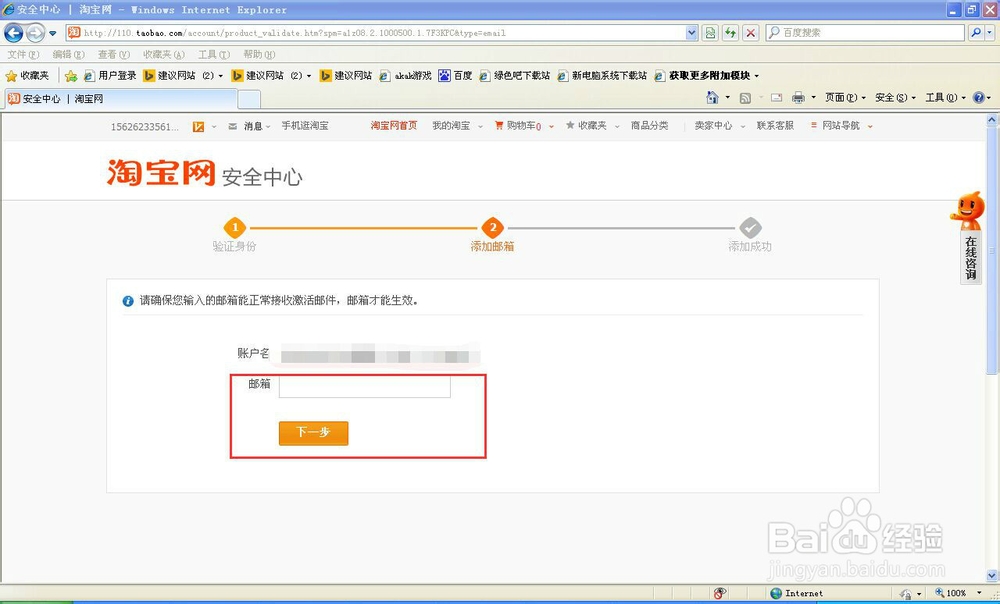This screenshot has height=604, width=1000.
Task: Click the 联系客服 link
Action: point(775,126)
